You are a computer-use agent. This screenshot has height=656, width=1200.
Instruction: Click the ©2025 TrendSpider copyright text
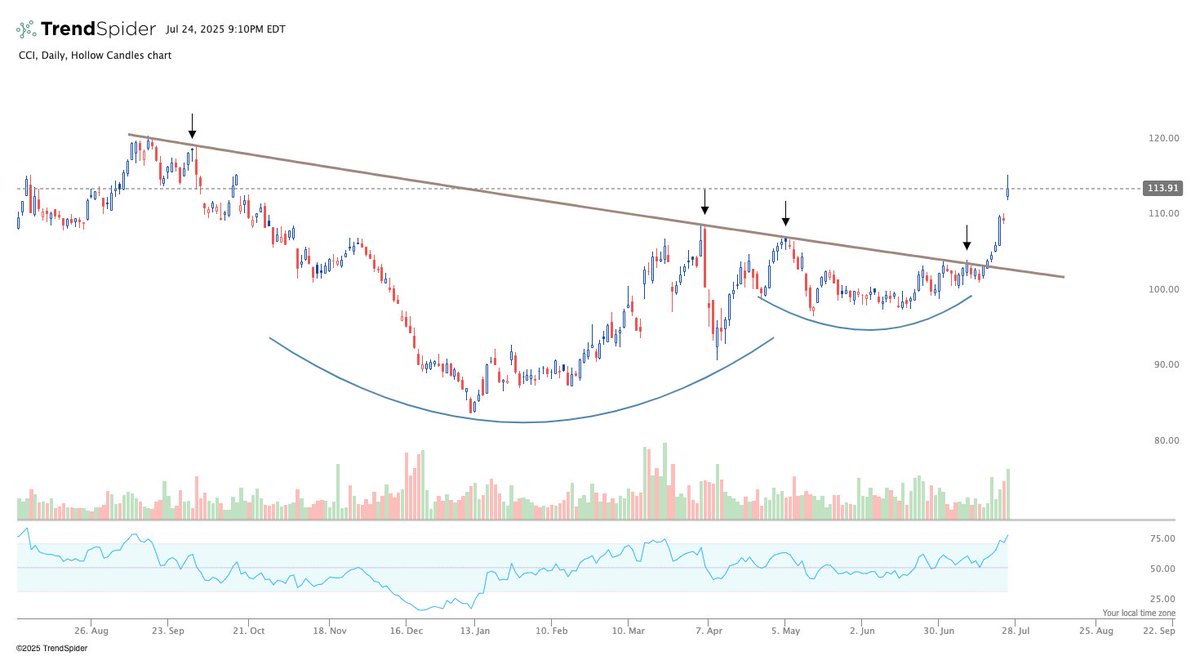[51, 648]
